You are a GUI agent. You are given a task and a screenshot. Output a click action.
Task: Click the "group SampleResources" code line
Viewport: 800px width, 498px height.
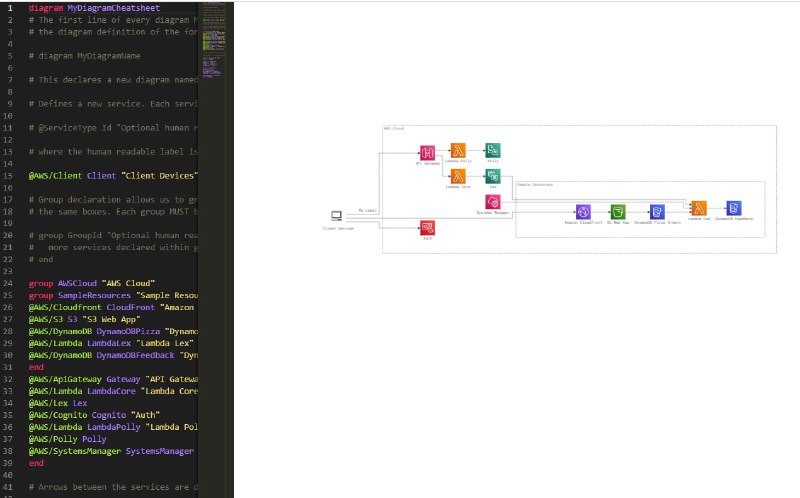113,295
